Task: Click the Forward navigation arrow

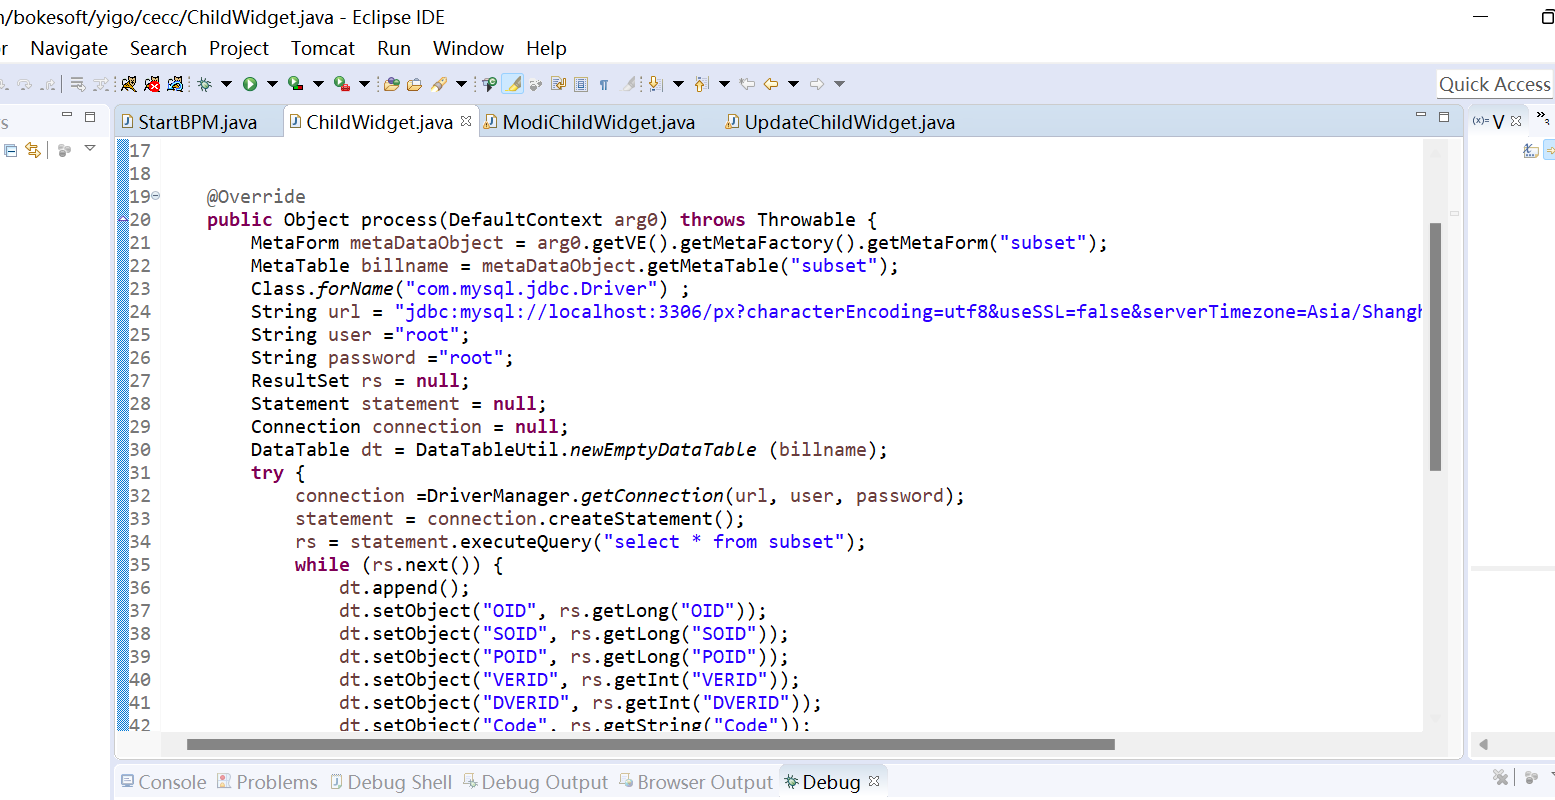Action: [817, 84]
